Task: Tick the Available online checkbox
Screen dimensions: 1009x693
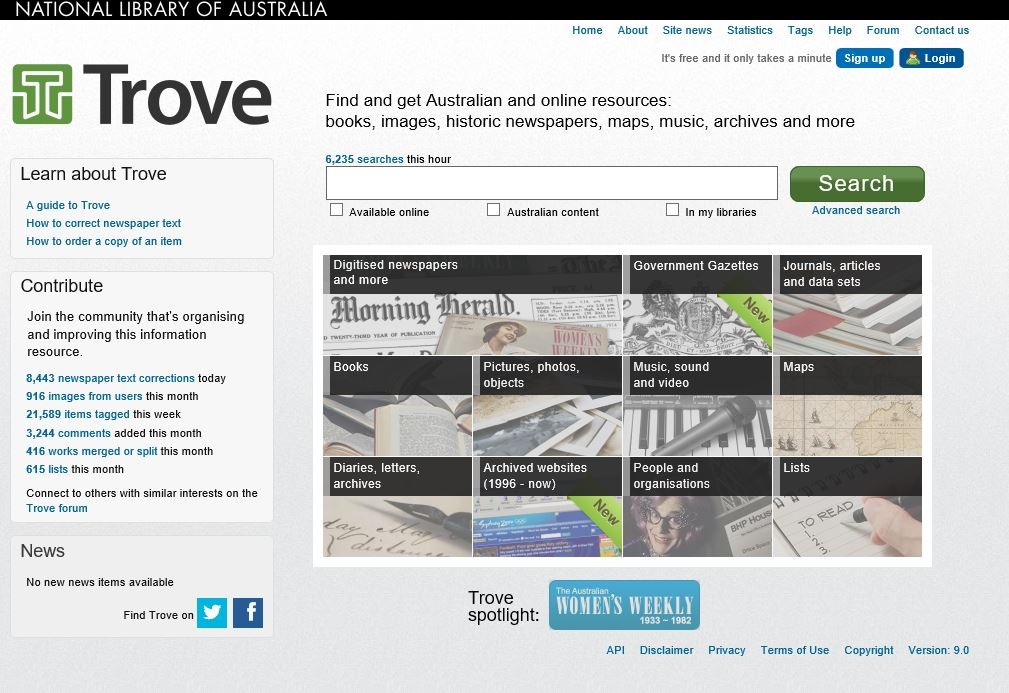Action: [336, 210]
